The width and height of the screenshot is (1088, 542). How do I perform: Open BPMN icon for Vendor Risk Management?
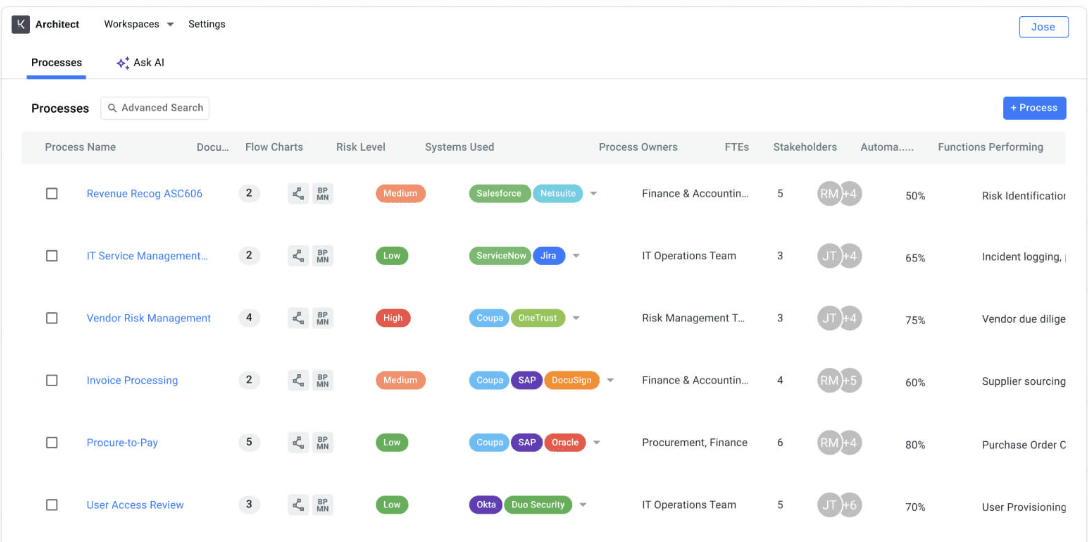(x=323, y=319)
